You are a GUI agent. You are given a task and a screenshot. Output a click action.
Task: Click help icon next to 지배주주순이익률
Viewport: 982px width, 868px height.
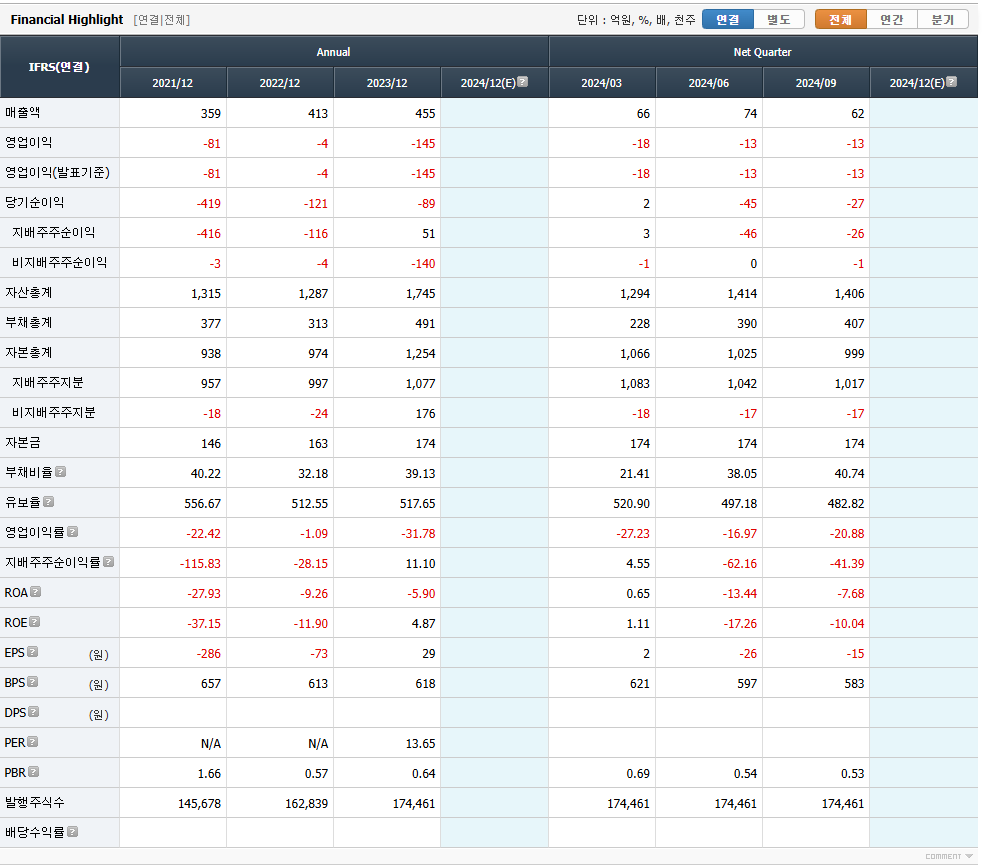point(109,563)
